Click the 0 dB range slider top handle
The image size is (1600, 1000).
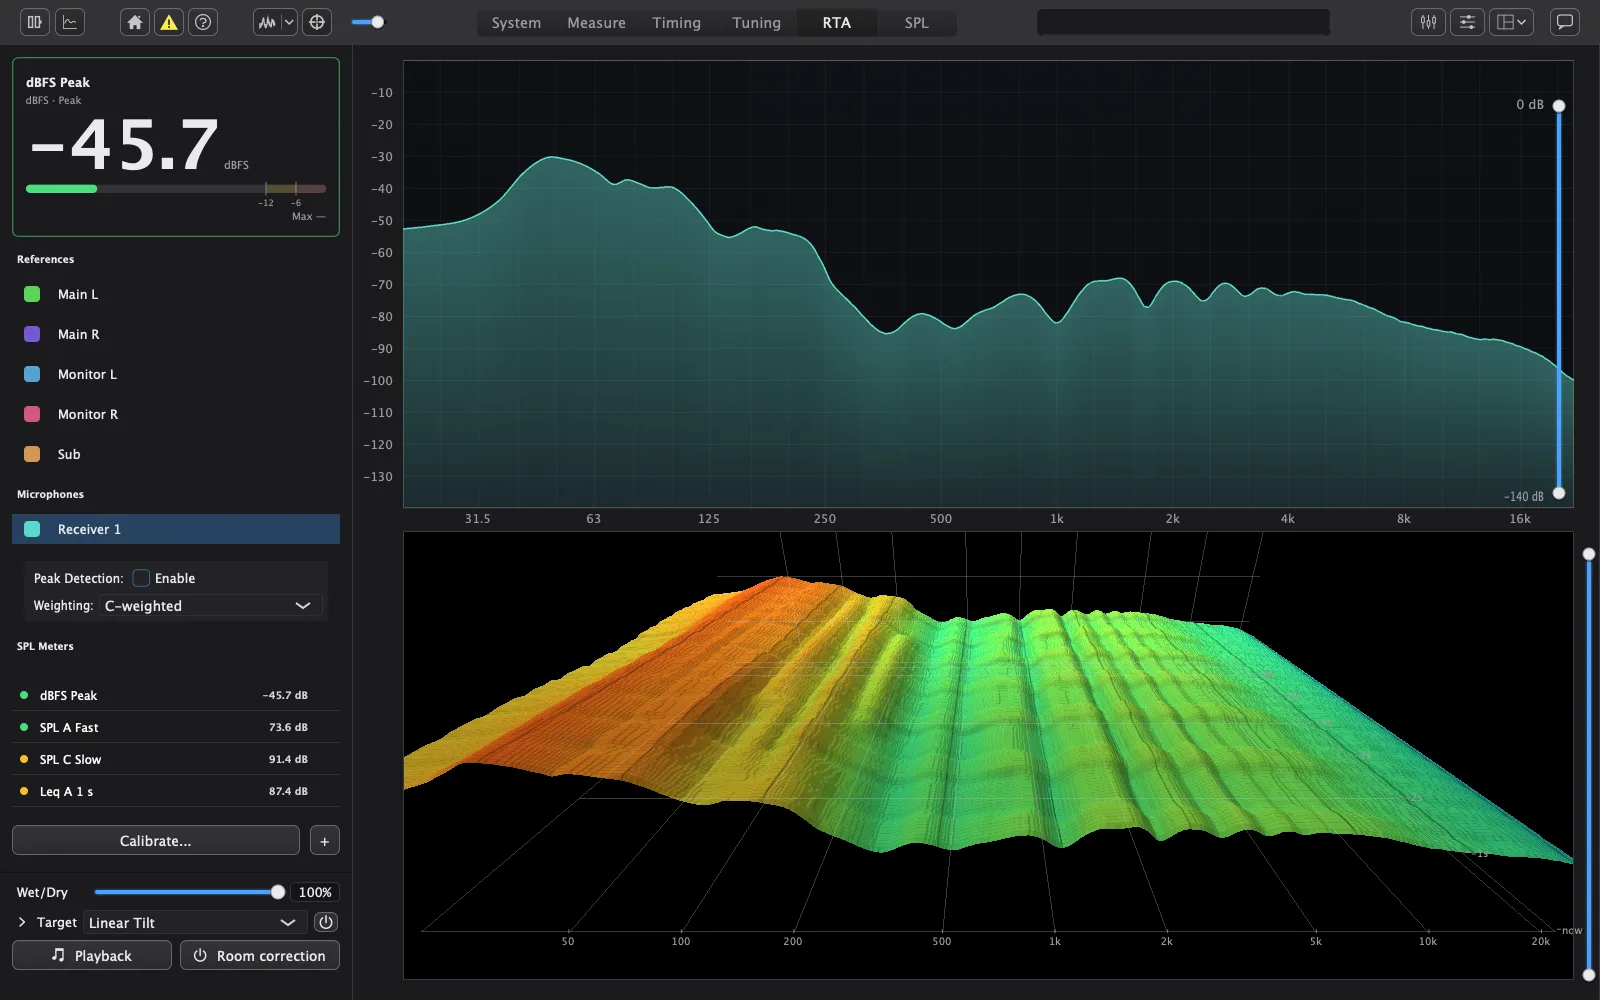1558,106
